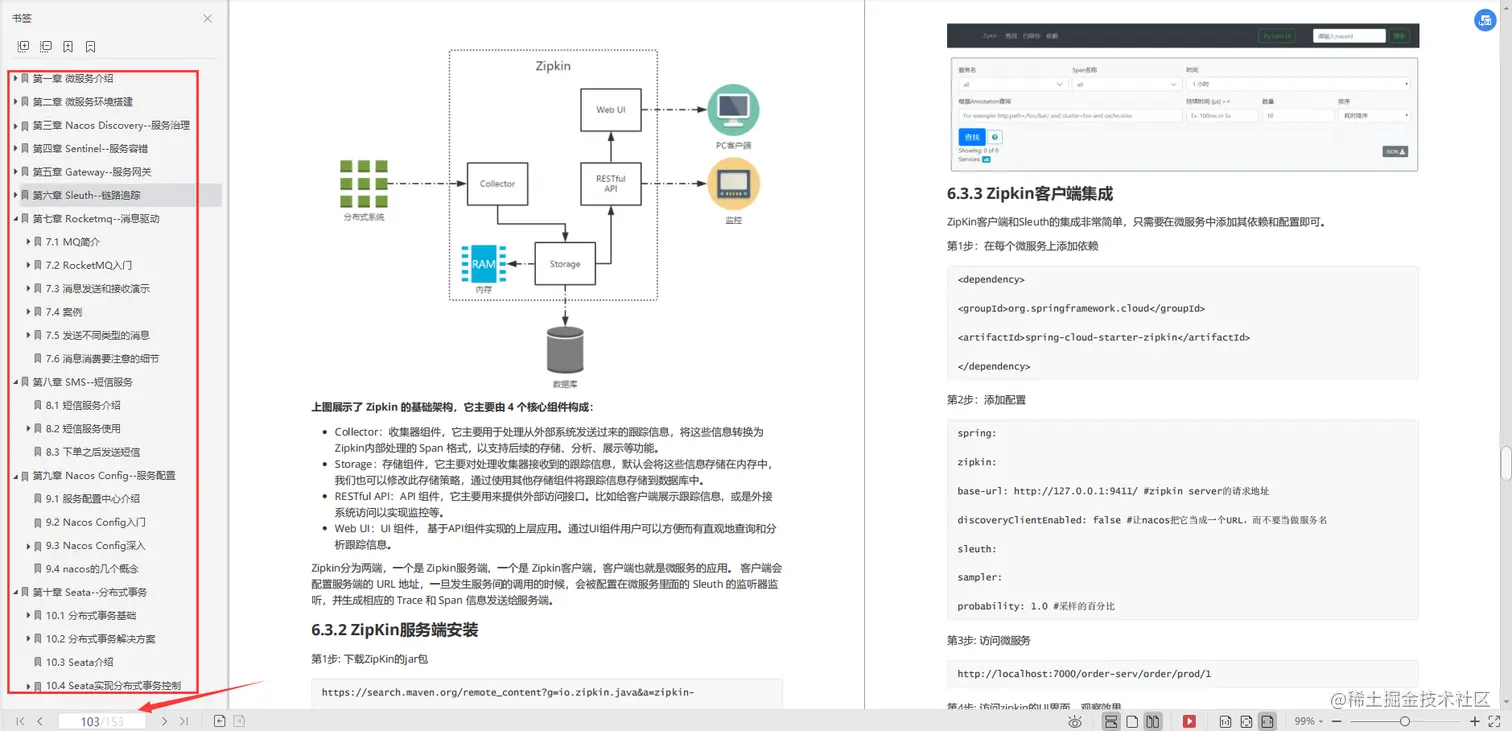Go to the next page
Screen dimensions: 1512x731
164,721
